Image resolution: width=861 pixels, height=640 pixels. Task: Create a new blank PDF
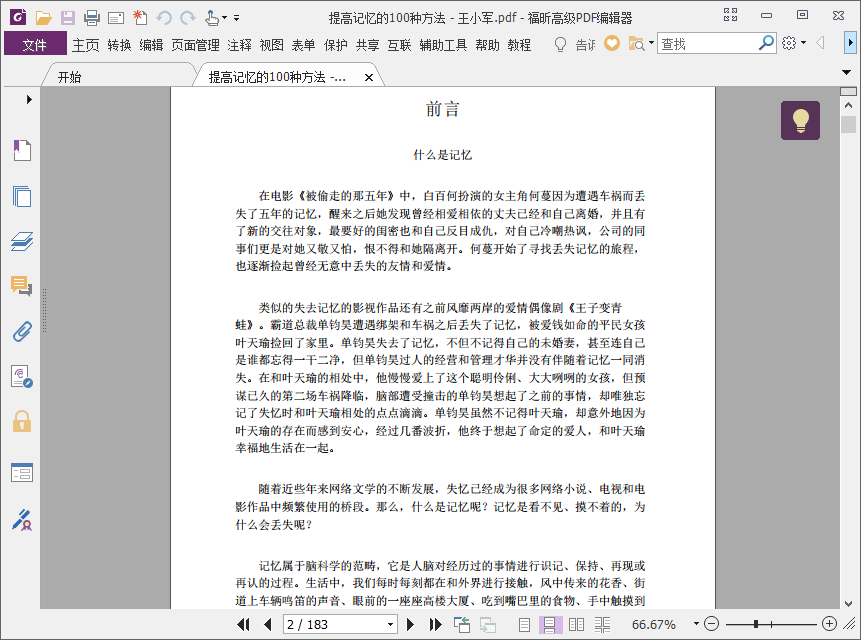(x=140, y=18)
